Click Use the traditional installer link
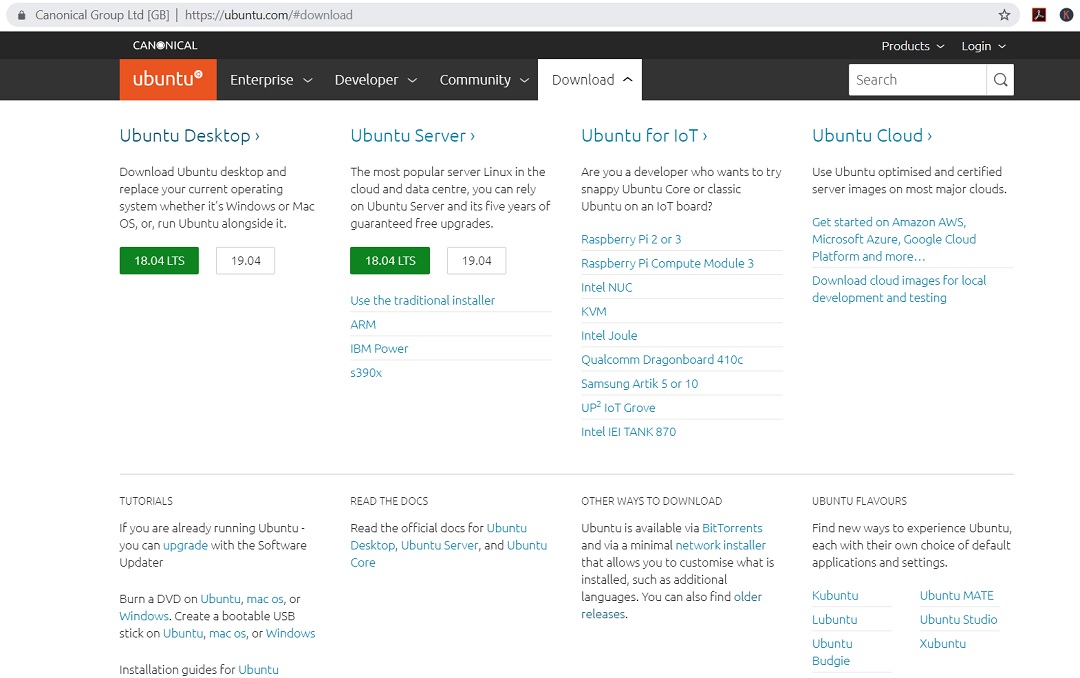 tap(422, 300)
